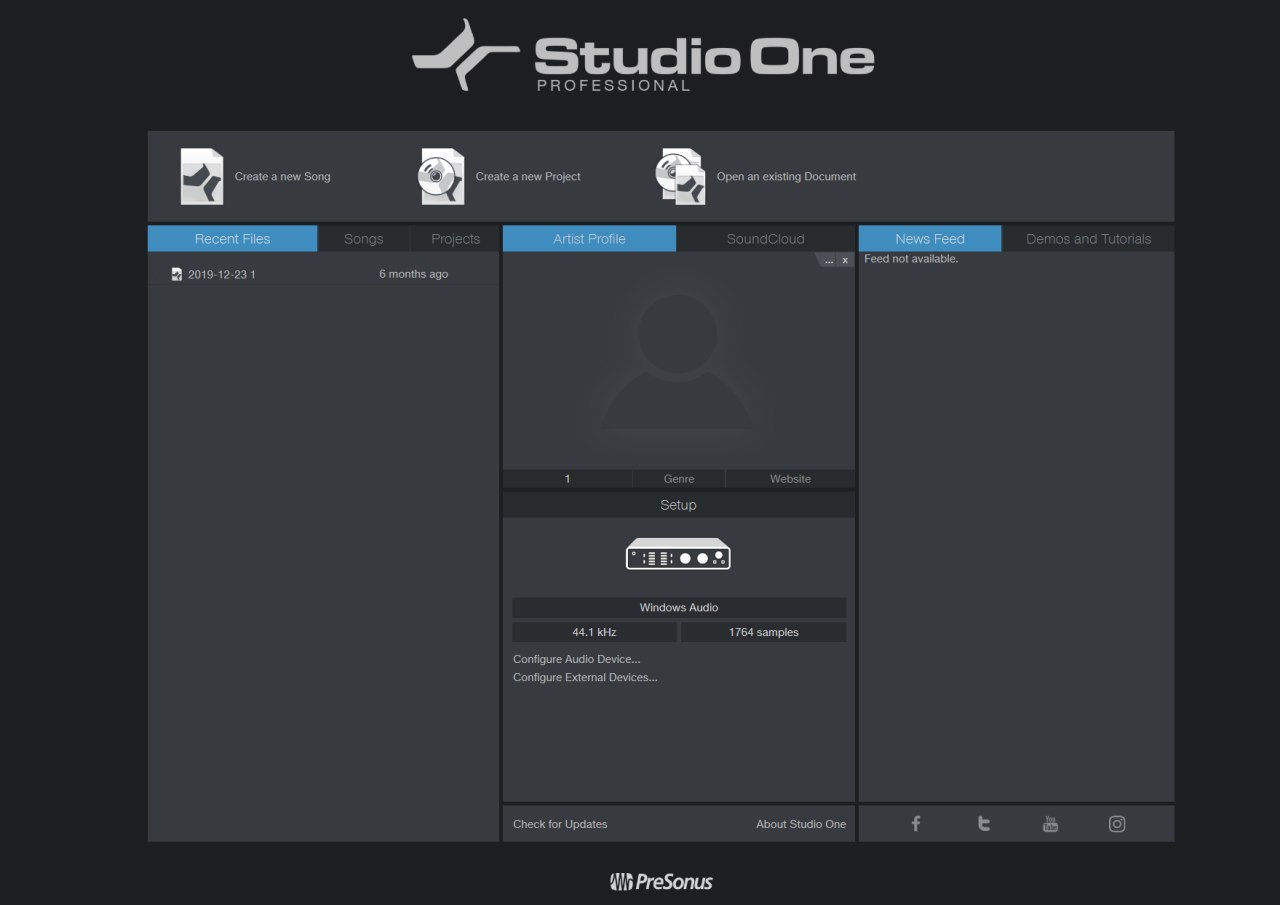Click the Create a new Project disc icon
The image size is (1280, 905).
coord(441,176)
